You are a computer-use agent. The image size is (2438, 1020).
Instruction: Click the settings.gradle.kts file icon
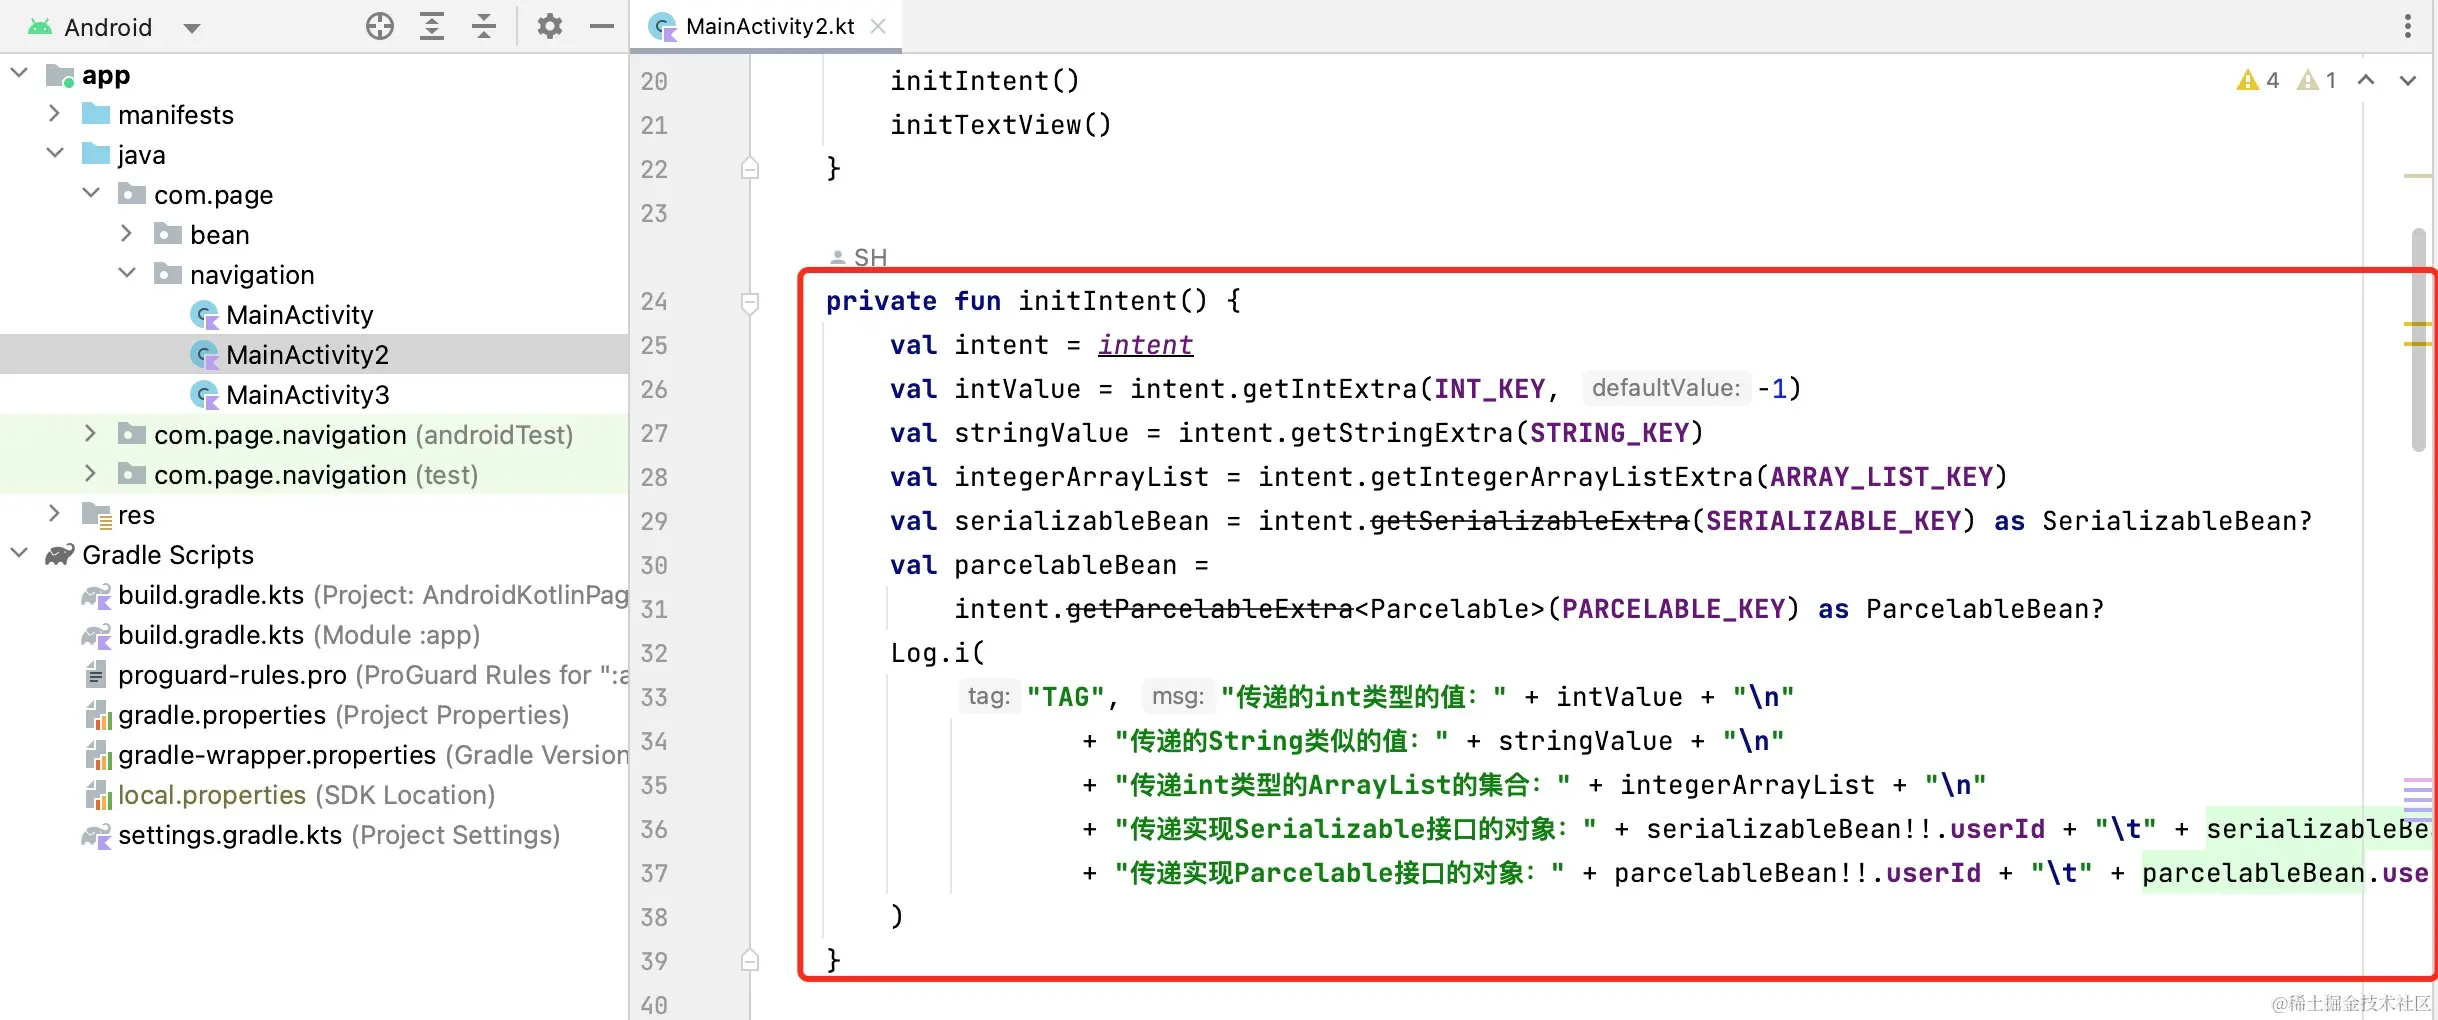tap(96, 835)
